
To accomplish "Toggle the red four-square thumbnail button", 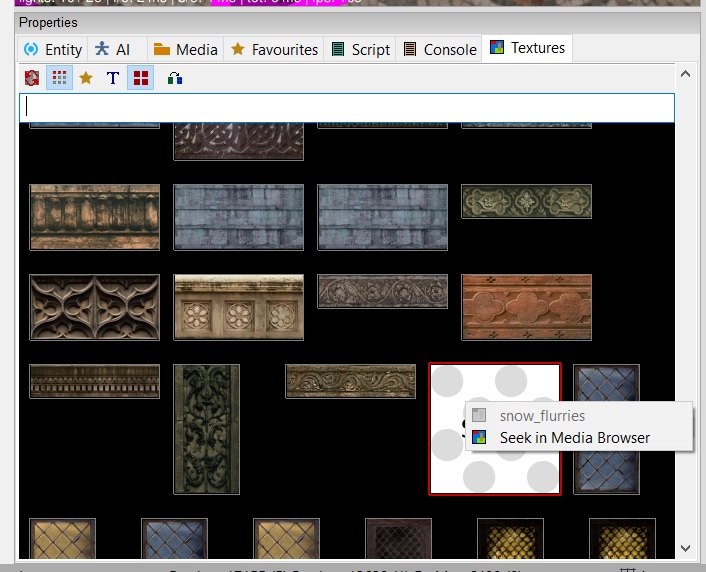I will (x=141, y=78).
